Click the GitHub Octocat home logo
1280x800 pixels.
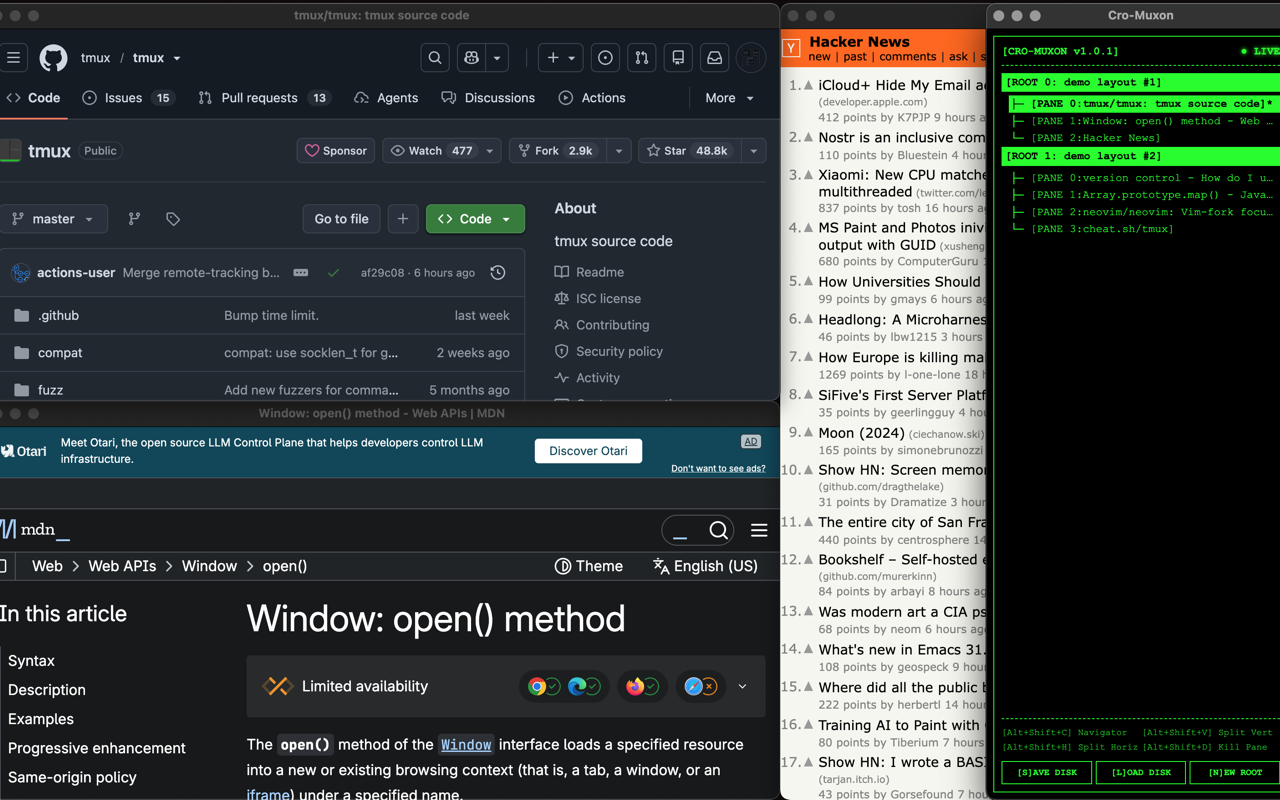tap(54, 58)
